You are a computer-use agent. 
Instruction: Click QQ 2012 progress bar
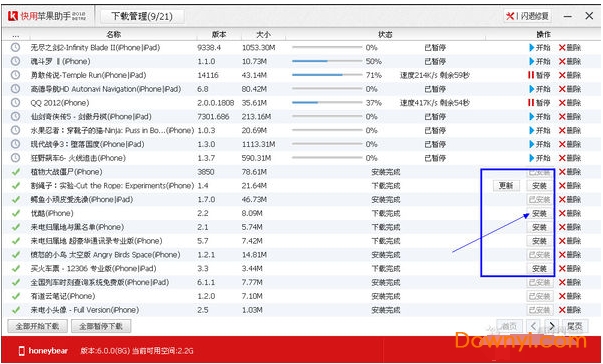[327, 103]
